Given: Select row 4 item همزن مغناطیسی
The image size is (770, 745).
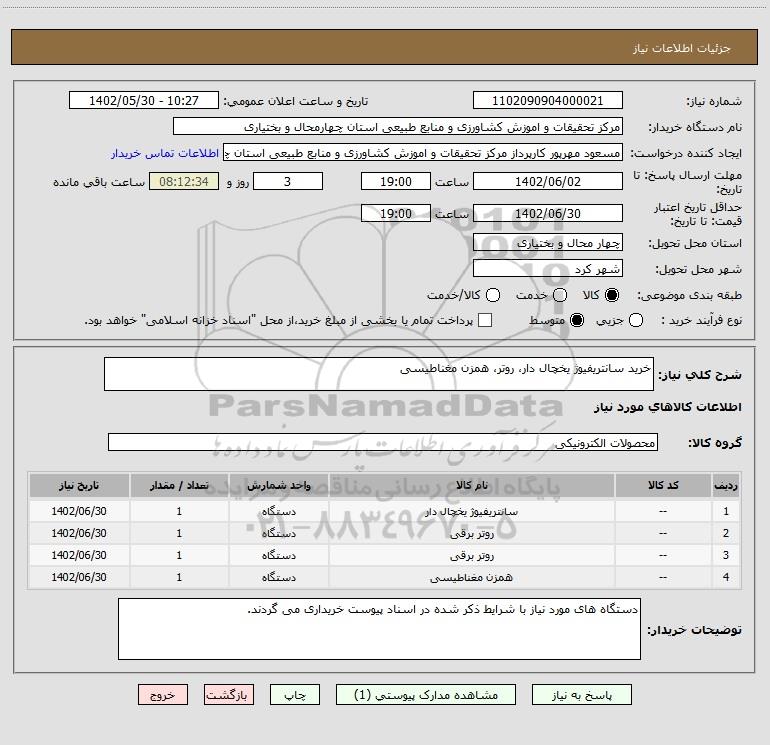Looking at the screenshot, I should coord(471,578).
